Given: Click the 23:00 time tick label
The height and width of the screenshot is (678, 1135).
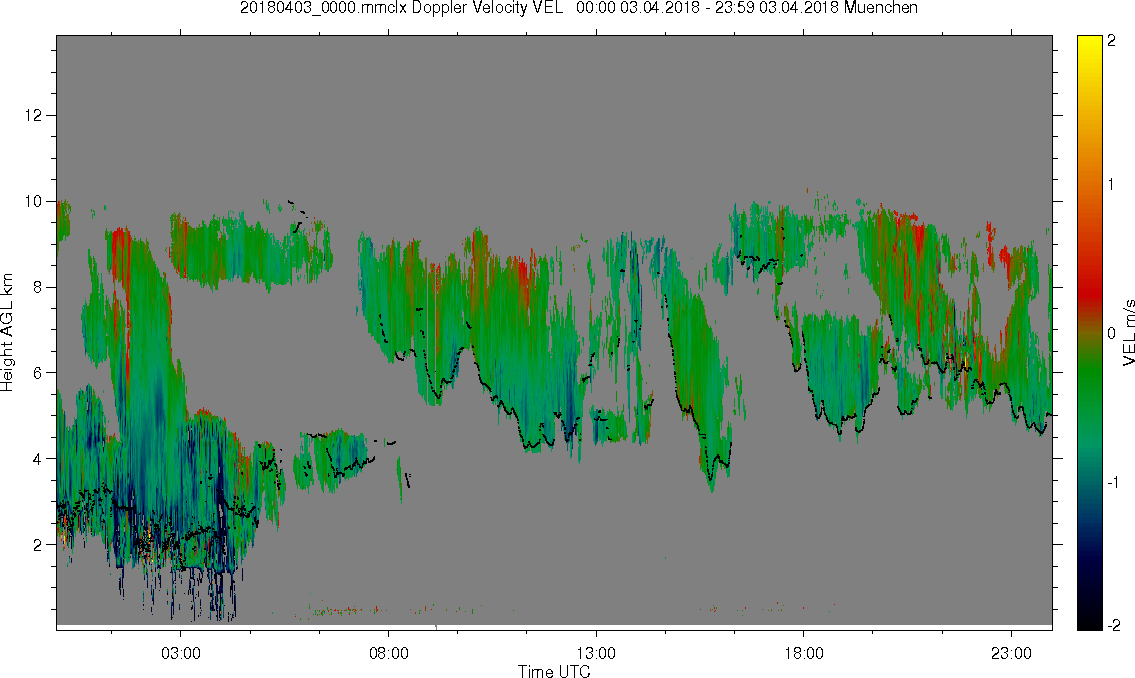Looking at the screenshot, I should point(1011,653).
